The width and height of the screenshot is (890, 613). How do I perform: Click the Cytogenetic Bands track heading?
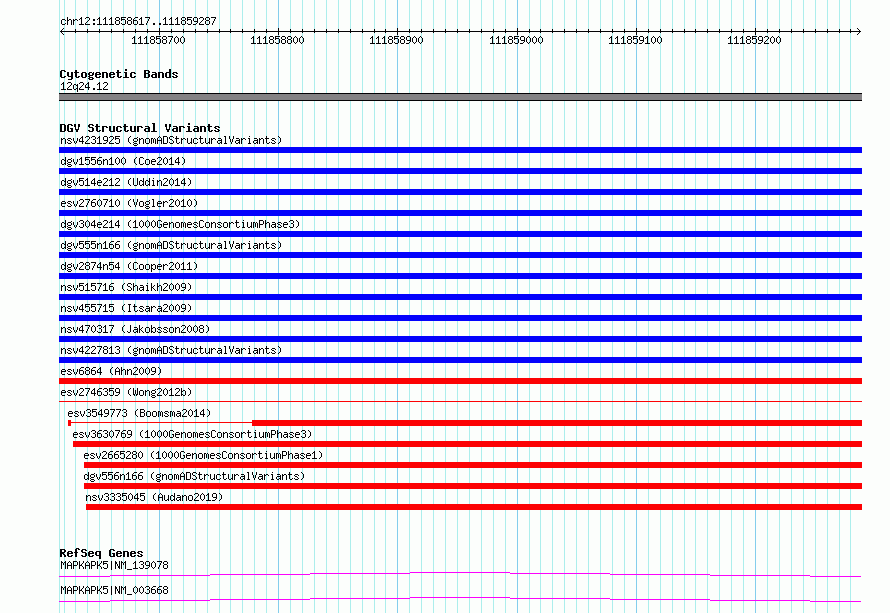coord(119,74)
